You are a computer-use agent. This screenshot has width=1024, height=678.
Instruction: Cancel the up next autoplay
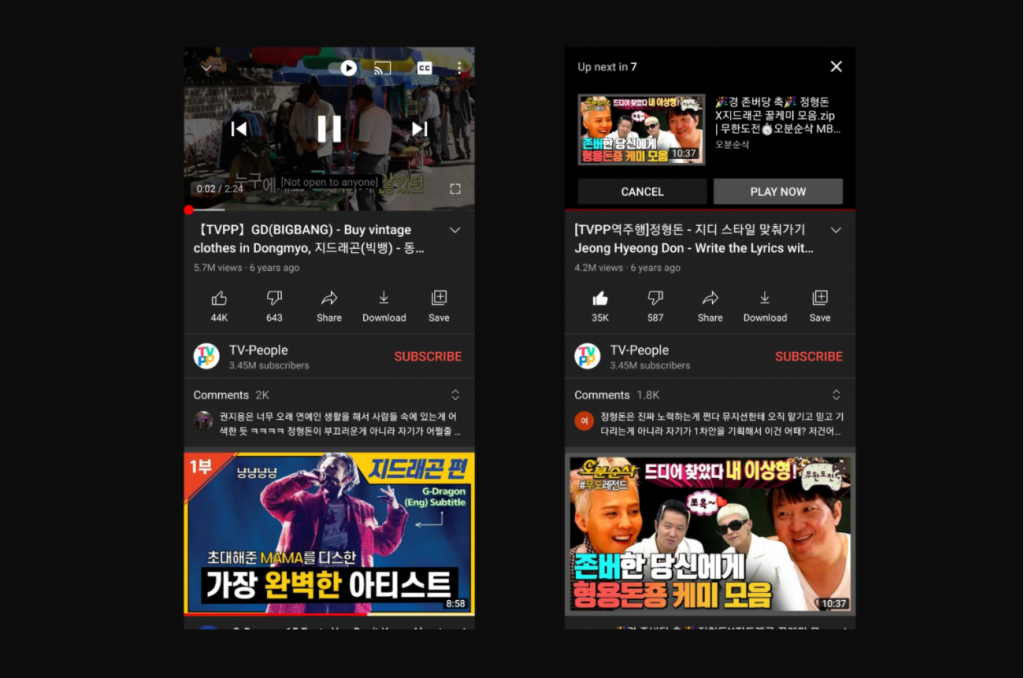click(642, 191)
